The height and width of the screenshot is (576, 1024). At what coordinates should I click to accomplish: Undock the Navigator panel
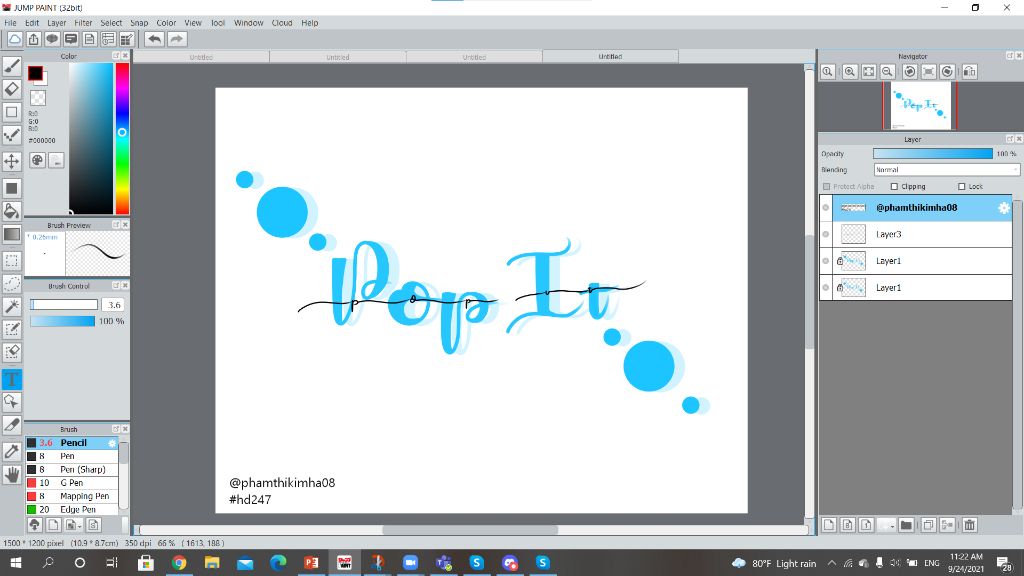pos(1010,56)
